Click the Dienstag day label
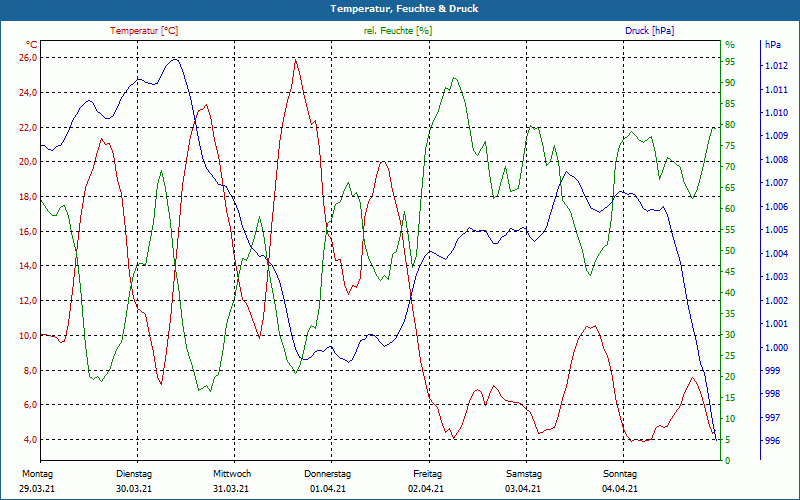This screenshot has width=800, height=500. coord(134,474)
